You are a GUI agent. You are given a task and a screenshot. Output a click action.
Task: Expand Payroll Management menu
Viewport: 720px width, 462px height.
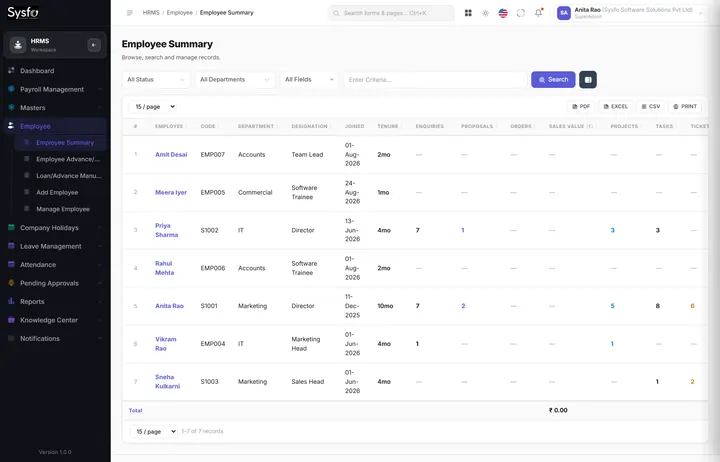tap(55, 89)
